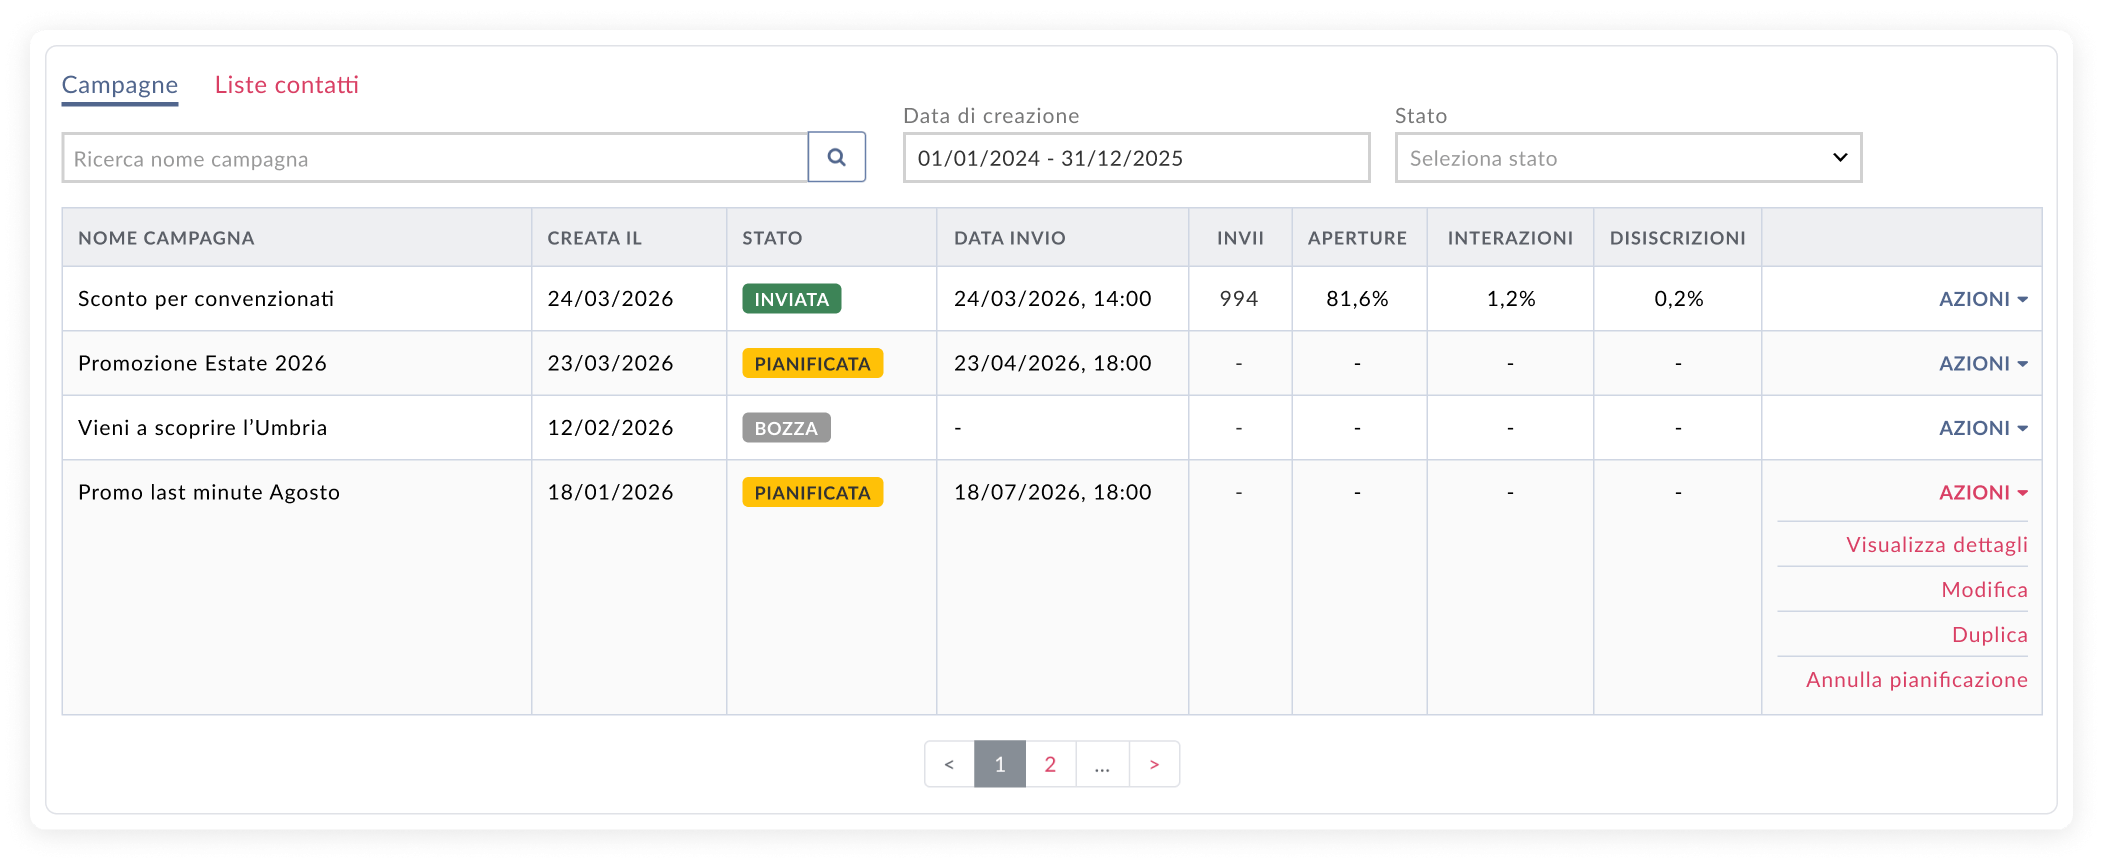The image size is (2103, 860).
Task: Click PIANIFICATA badge of Promo last minute Agosto
Action: pyautogui.click(x=813, y=492)
